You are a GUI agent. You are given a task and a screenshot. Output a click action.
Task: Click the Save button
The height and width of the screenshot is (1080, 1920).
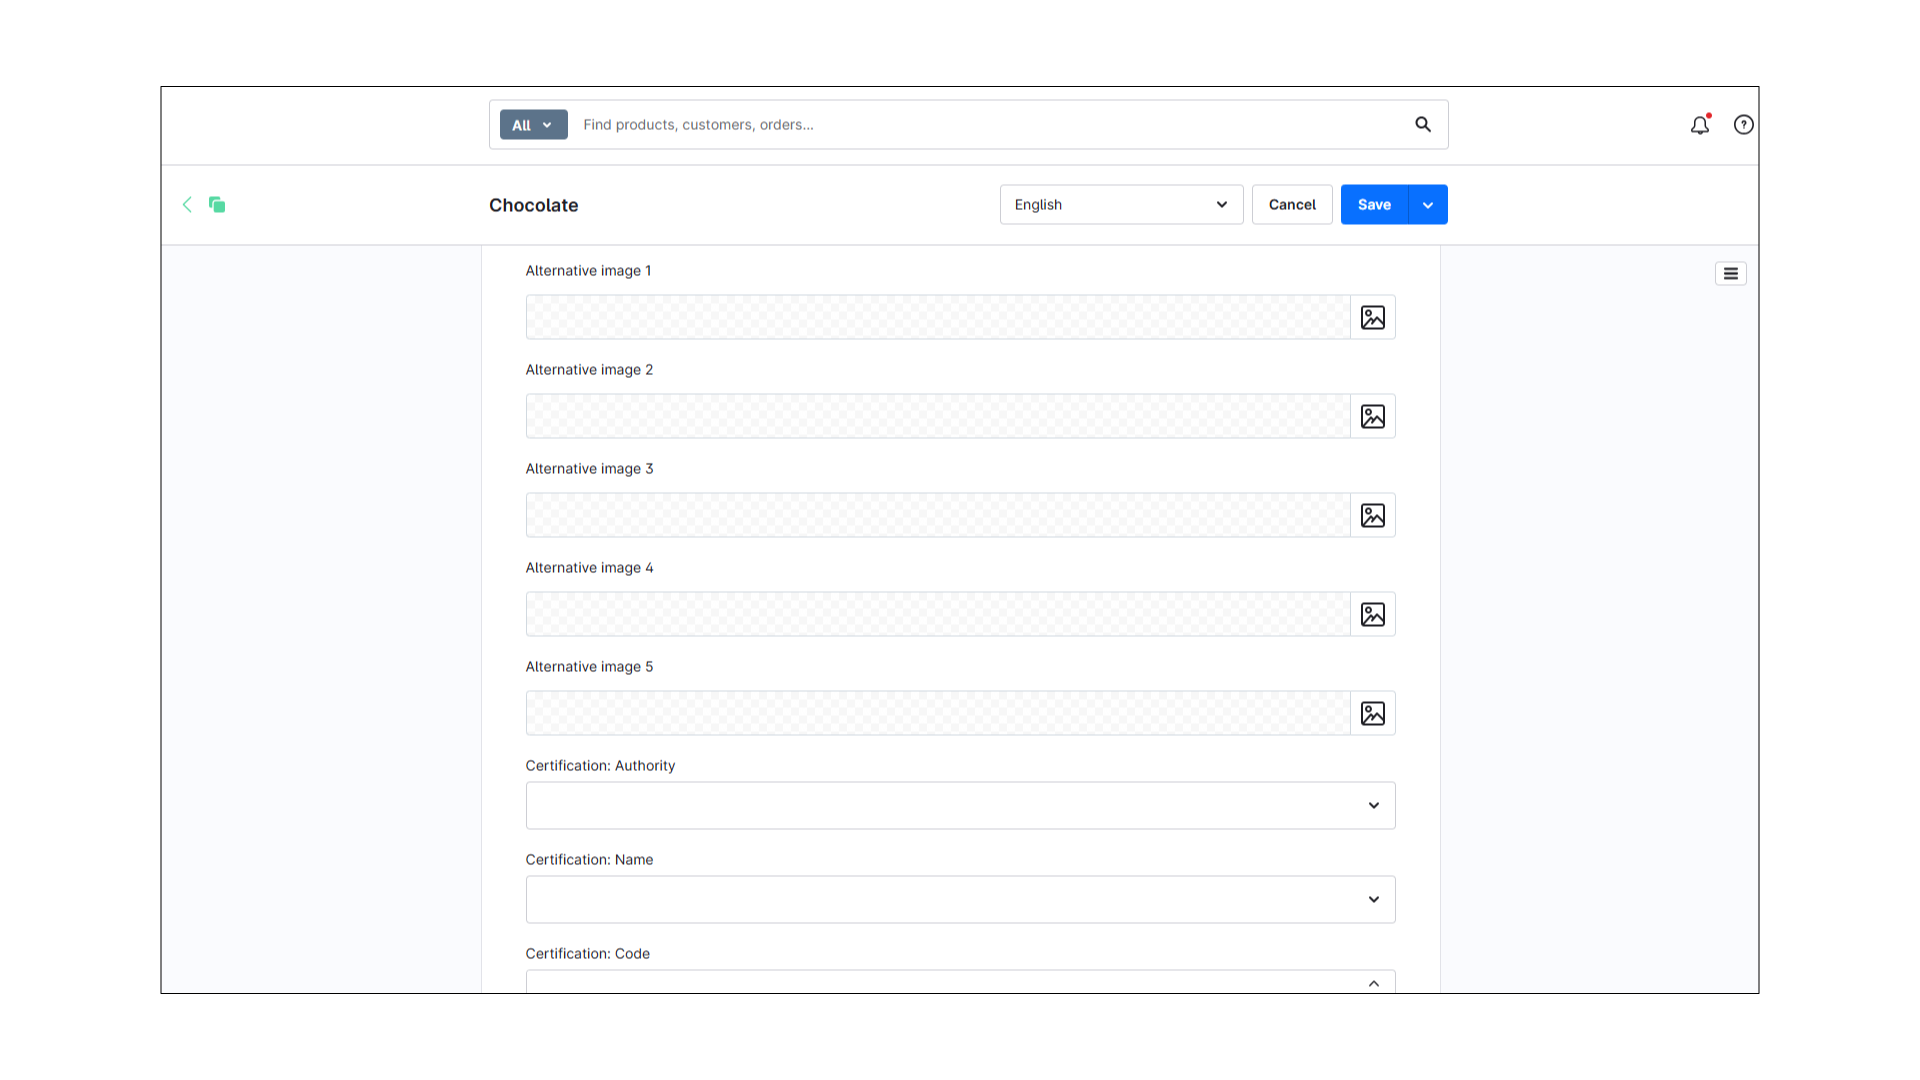point(1373,204)
